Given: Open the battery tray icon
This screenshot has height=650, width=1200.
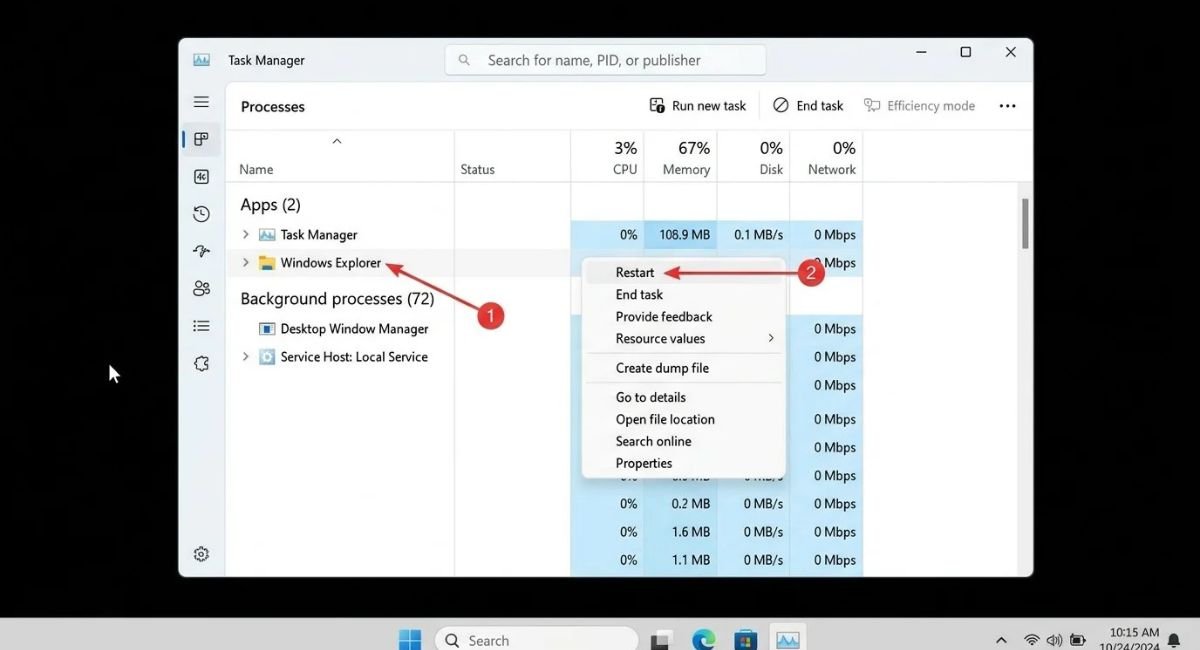Looking at the screenshot, I should [x=1078, y=640].
